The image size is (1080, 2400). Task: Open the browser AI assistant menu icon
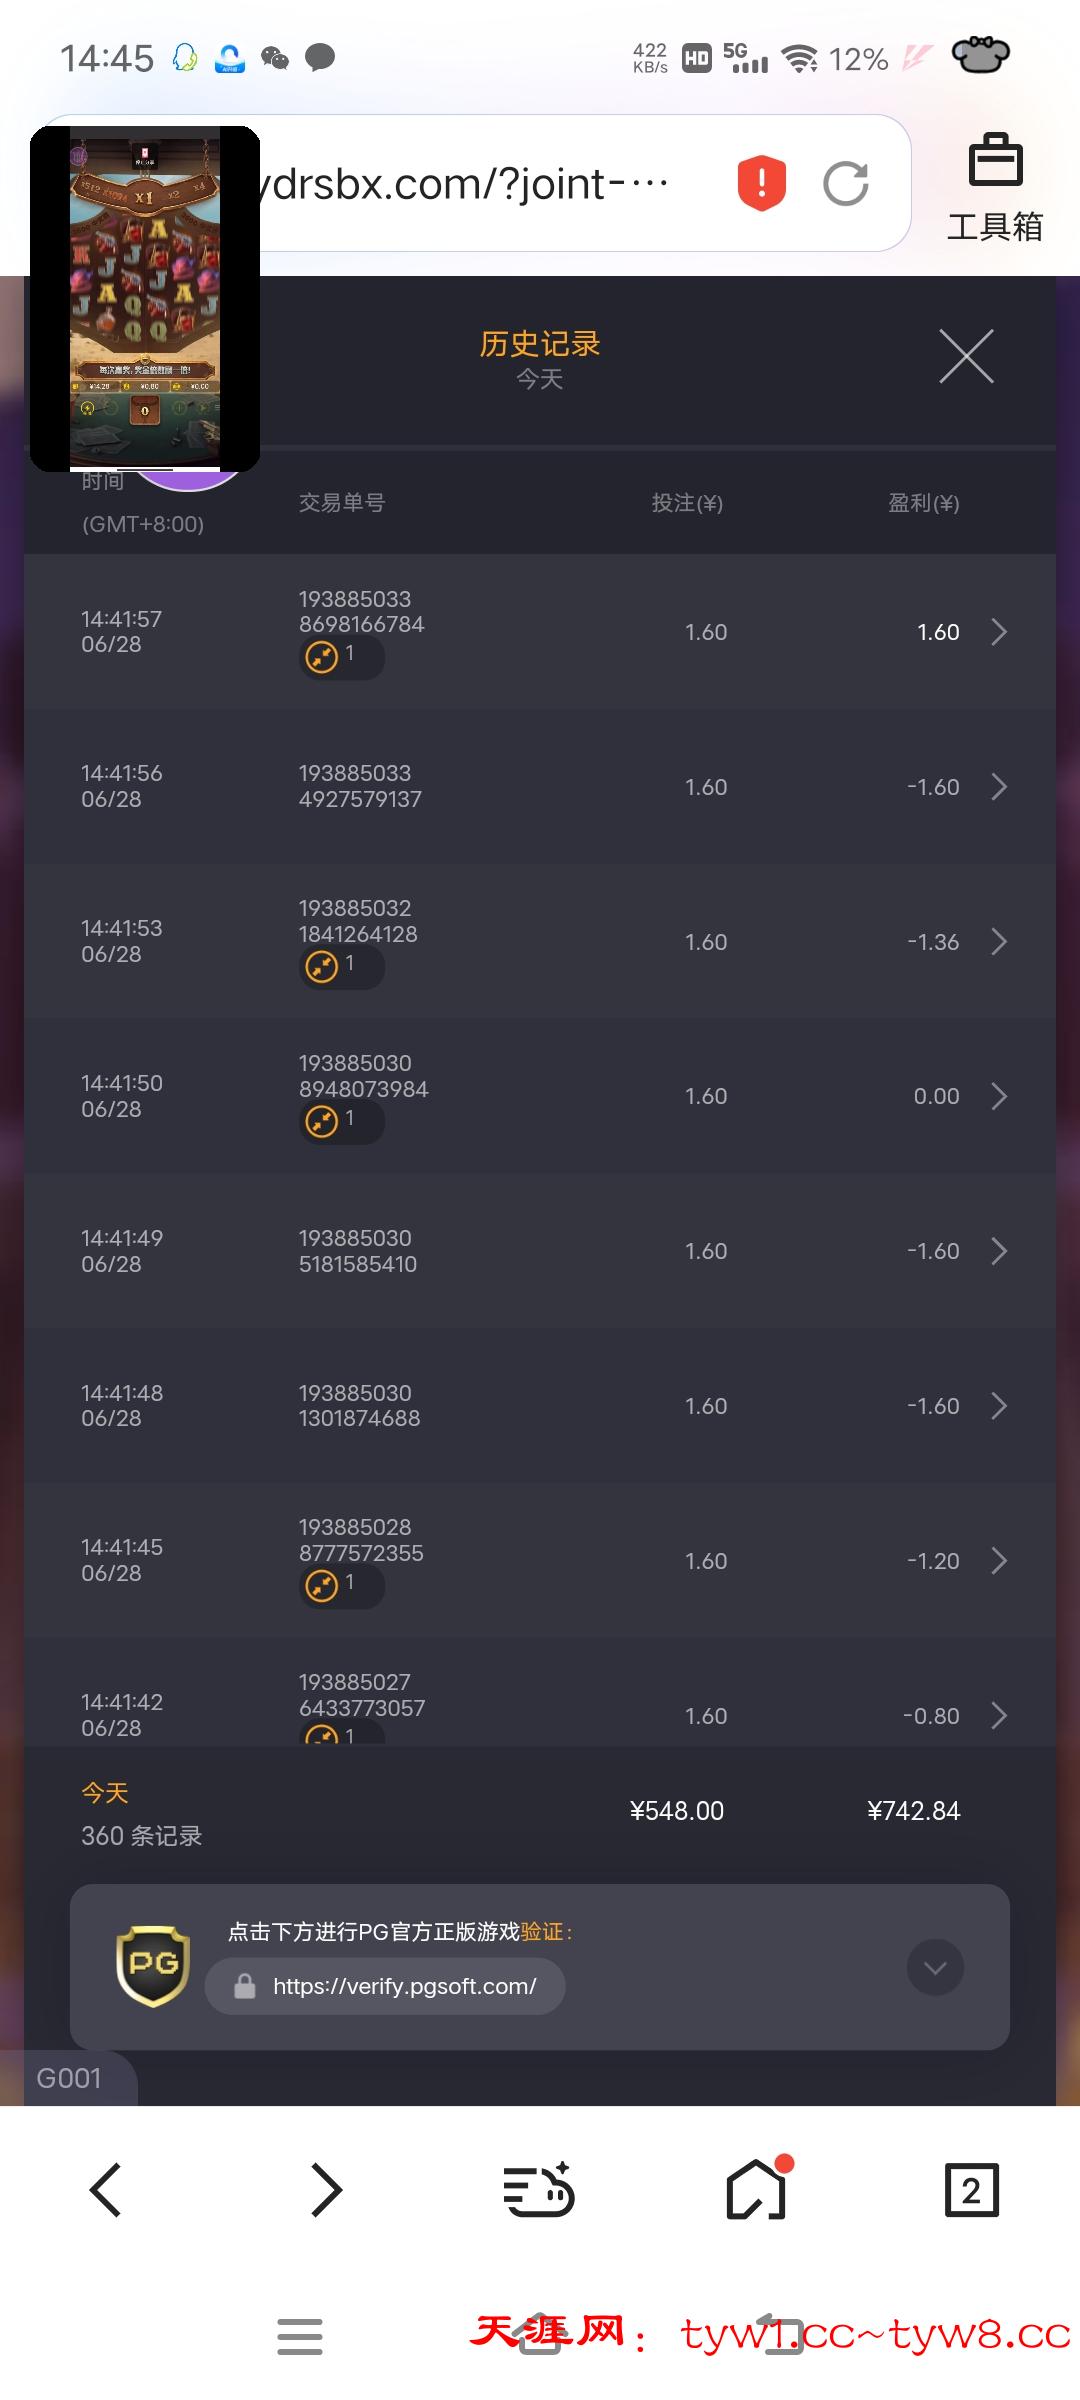tap(539, 2190)
